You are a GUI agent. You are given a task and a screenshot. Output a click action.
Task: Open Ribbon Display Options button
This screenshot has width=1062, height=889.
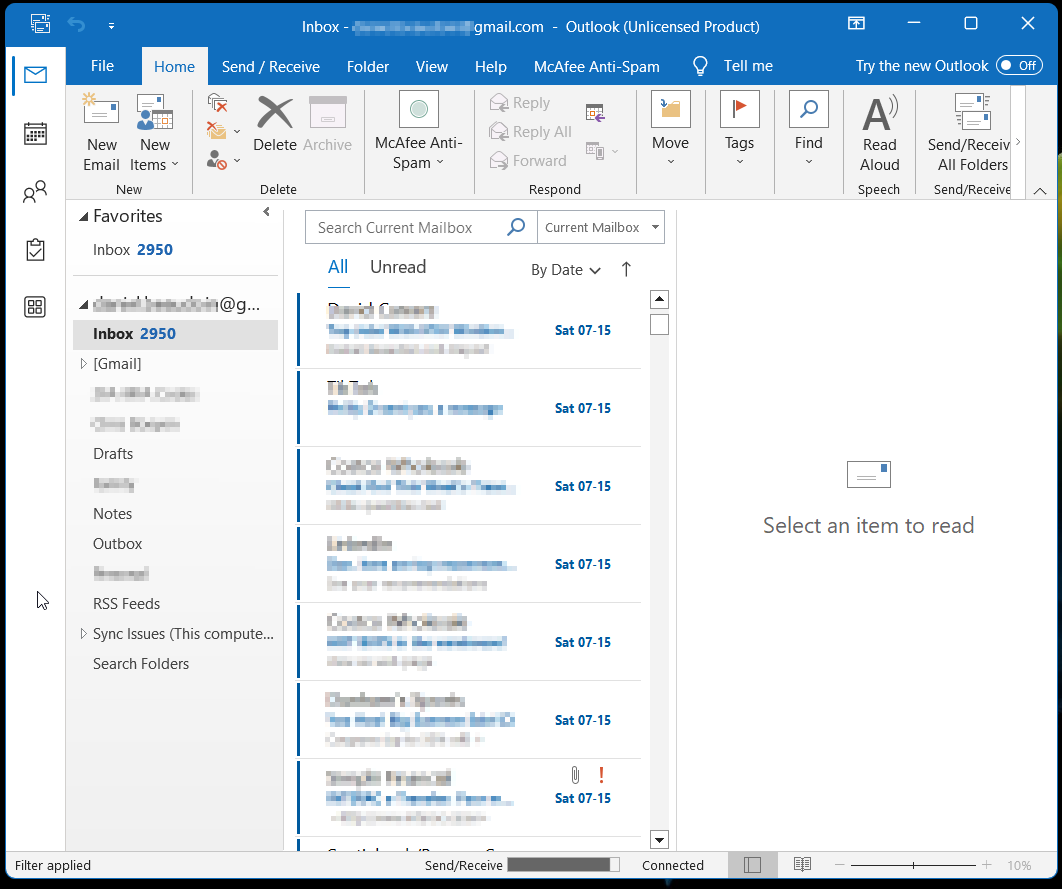click(856, 24)
